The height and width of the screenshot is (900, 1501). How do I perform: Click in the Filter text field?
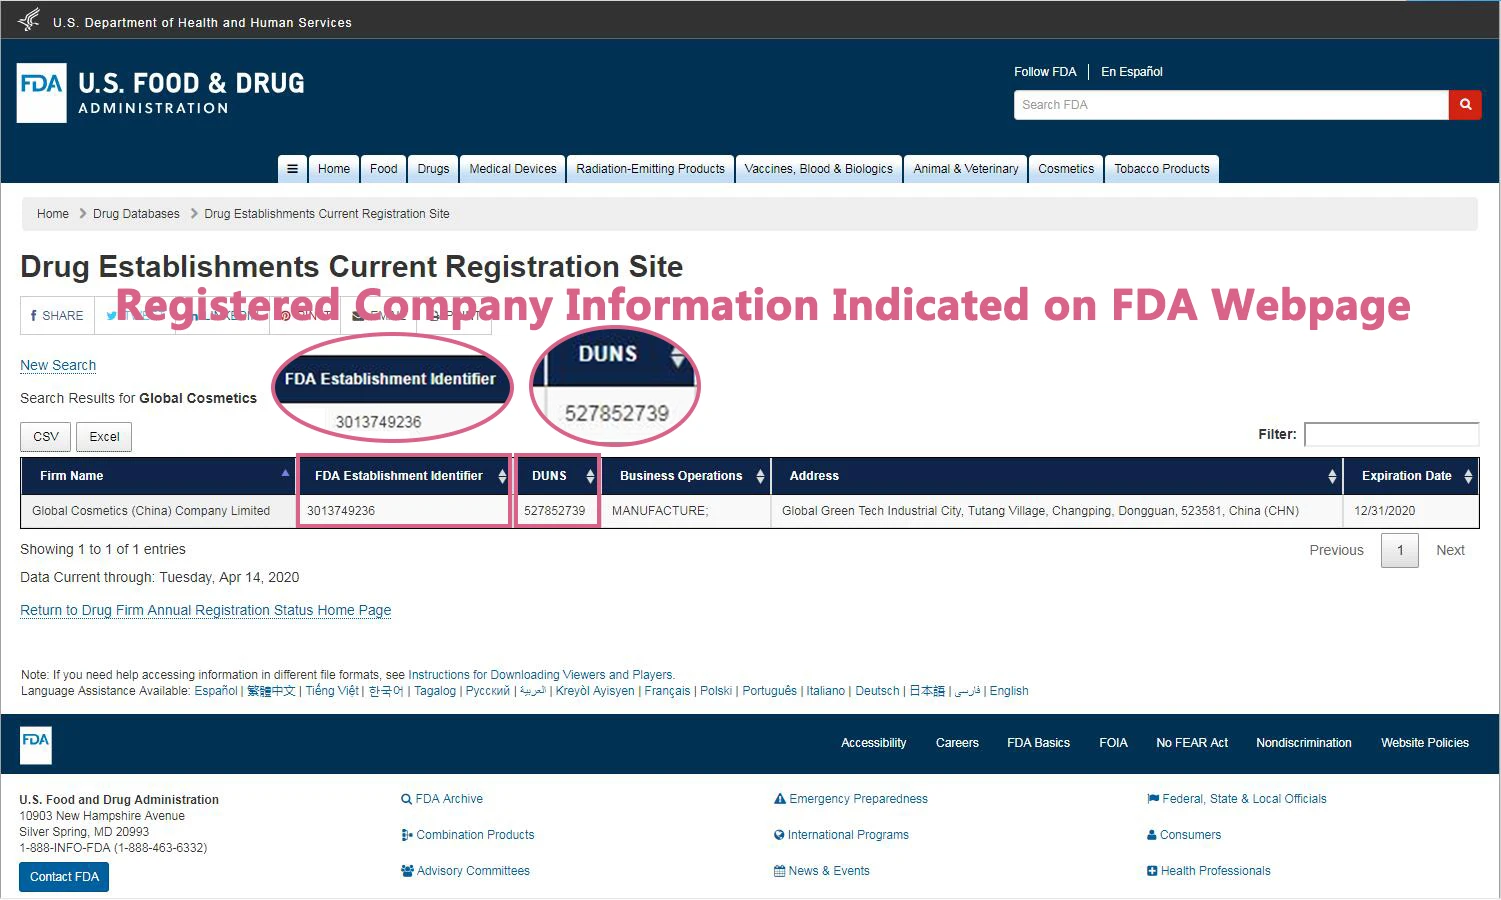pyautogui.click(x=1390, y=434)
